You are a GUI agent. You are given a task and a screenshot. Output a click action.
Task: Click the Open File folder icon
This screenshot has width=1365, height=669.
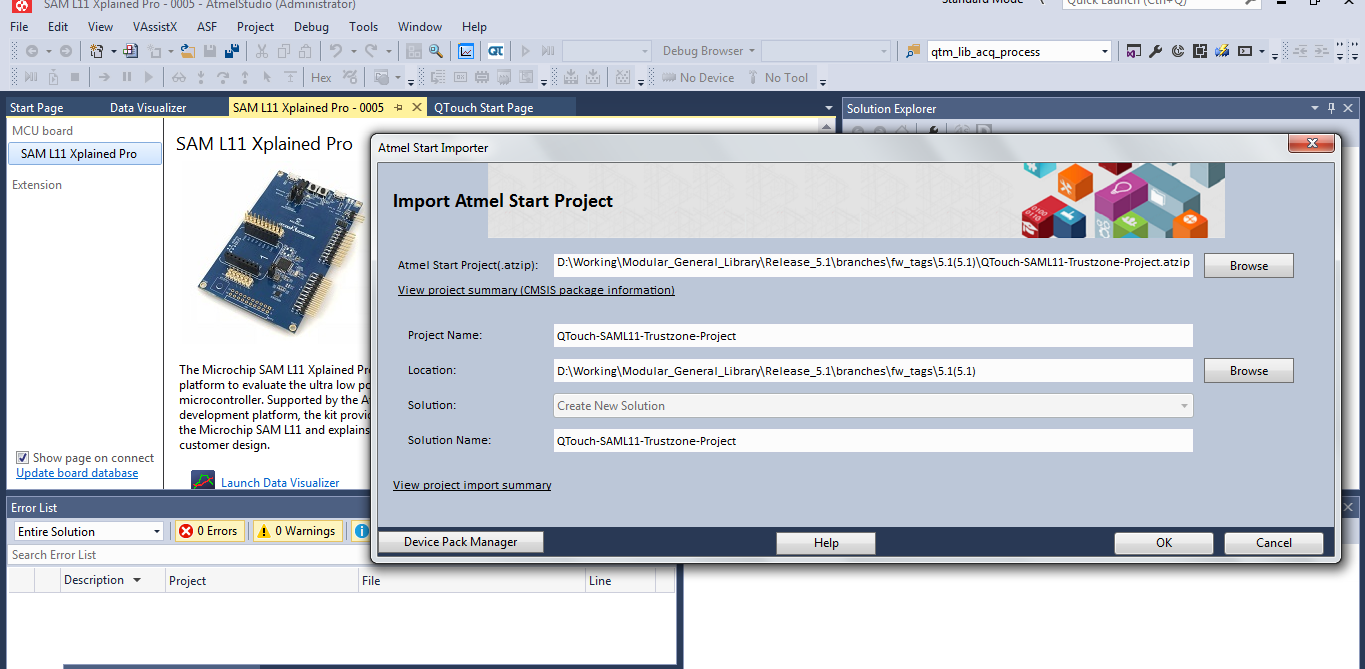187,51
